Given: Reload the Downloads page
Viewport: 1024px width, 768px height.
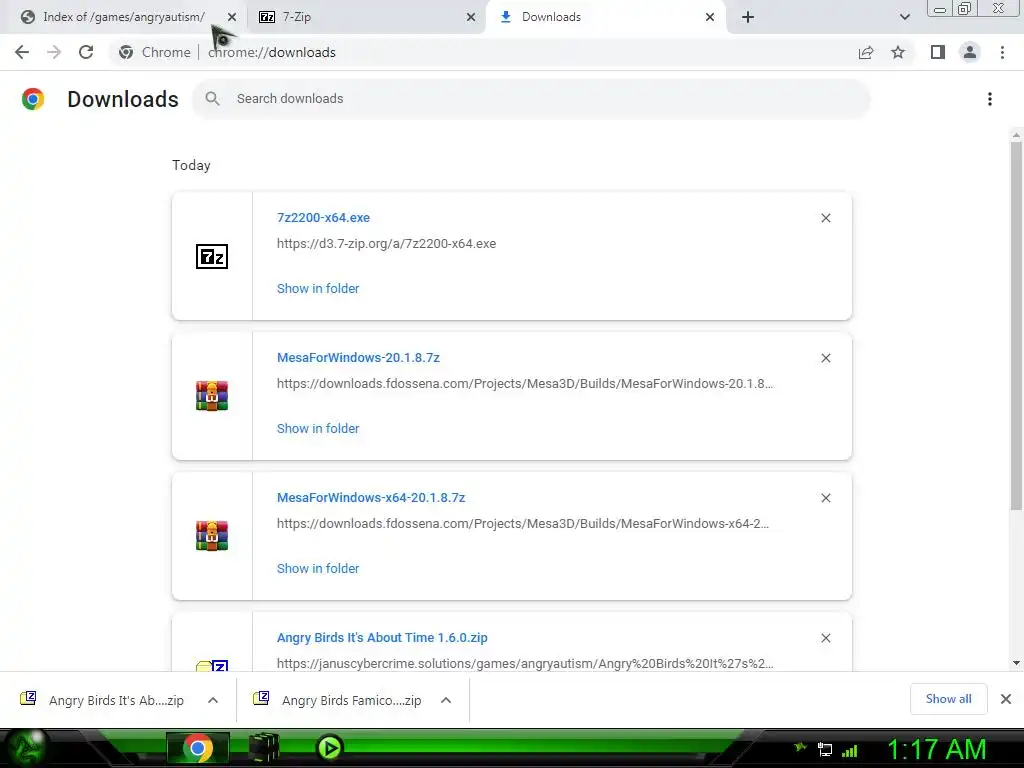Looking at the screenshot, I should [x=86, y=52].
